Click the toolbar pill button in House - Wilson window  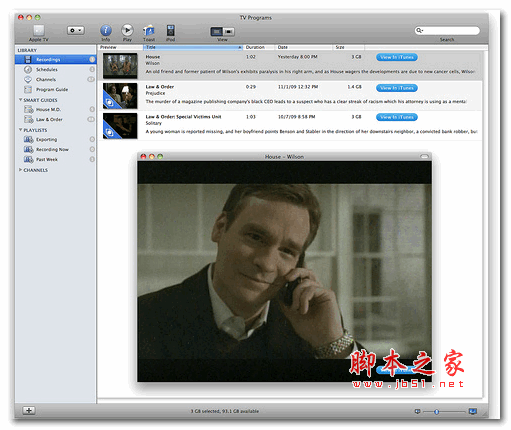click(x=424, y=156)
